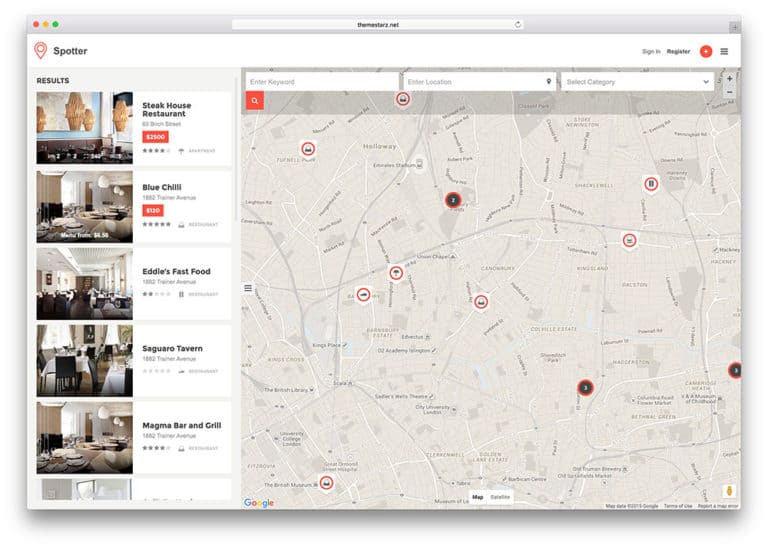Select map marker near Tufnell Park
768x548 pixels.
click(308, 148)
